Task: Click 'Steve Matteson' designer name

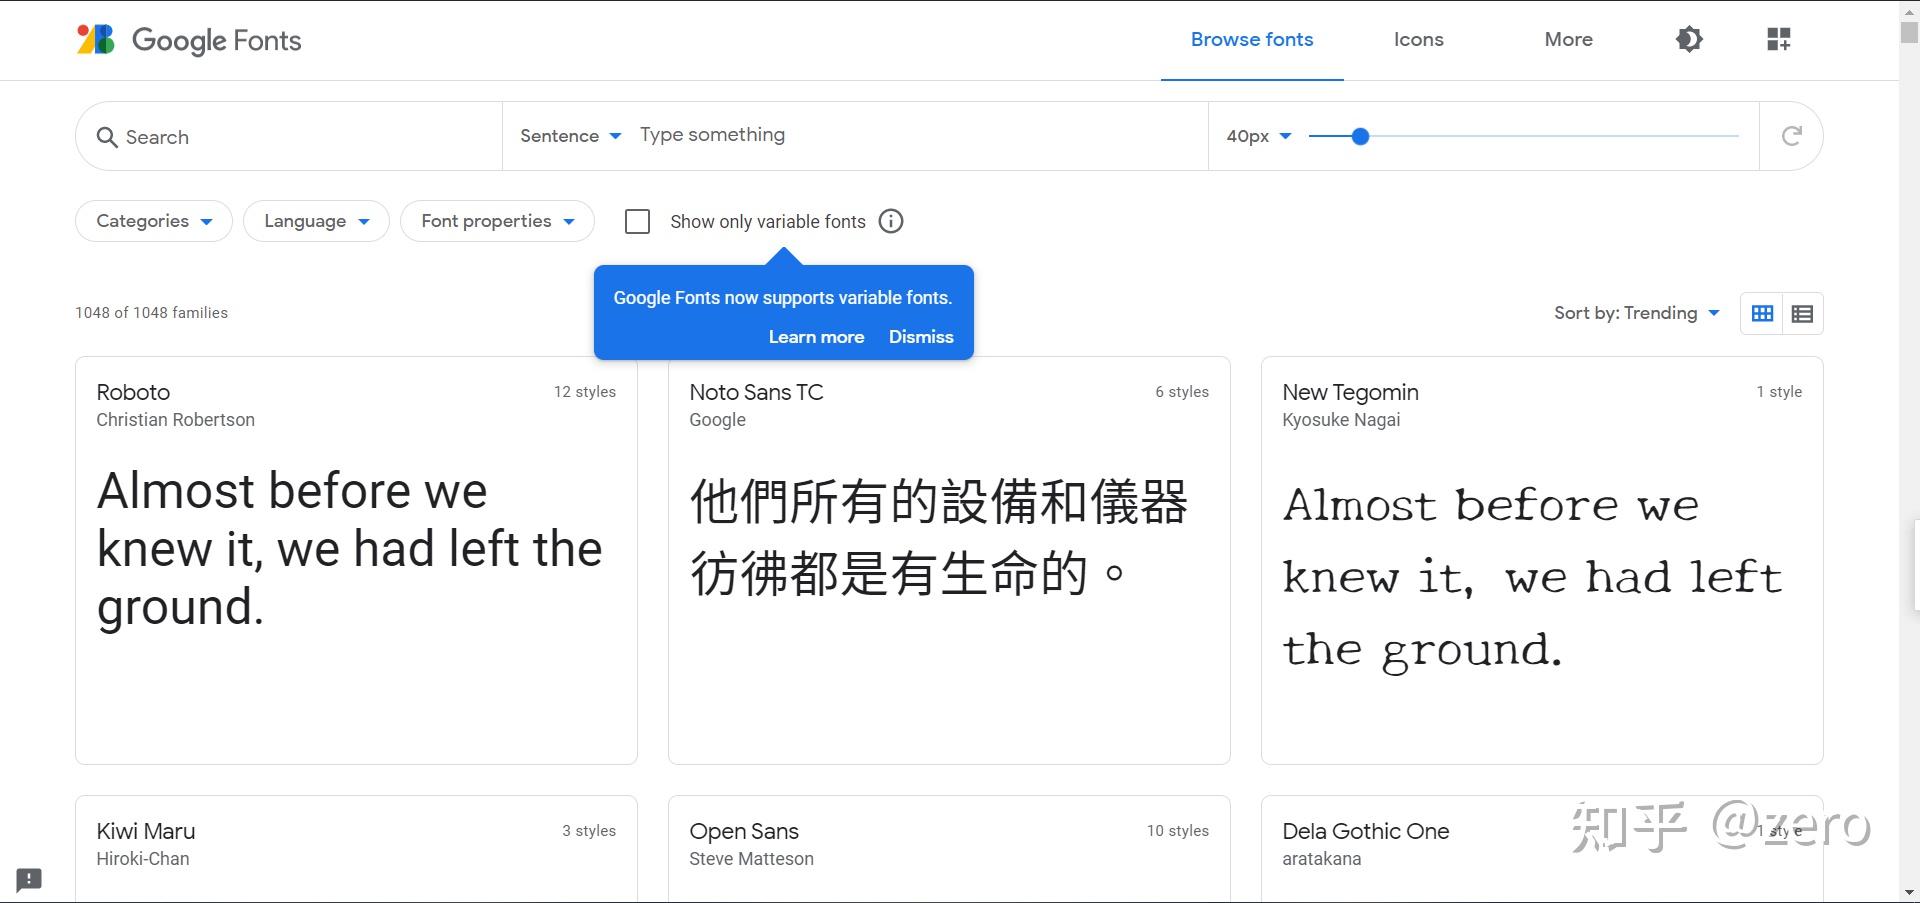Action: [x=751, y=859]
